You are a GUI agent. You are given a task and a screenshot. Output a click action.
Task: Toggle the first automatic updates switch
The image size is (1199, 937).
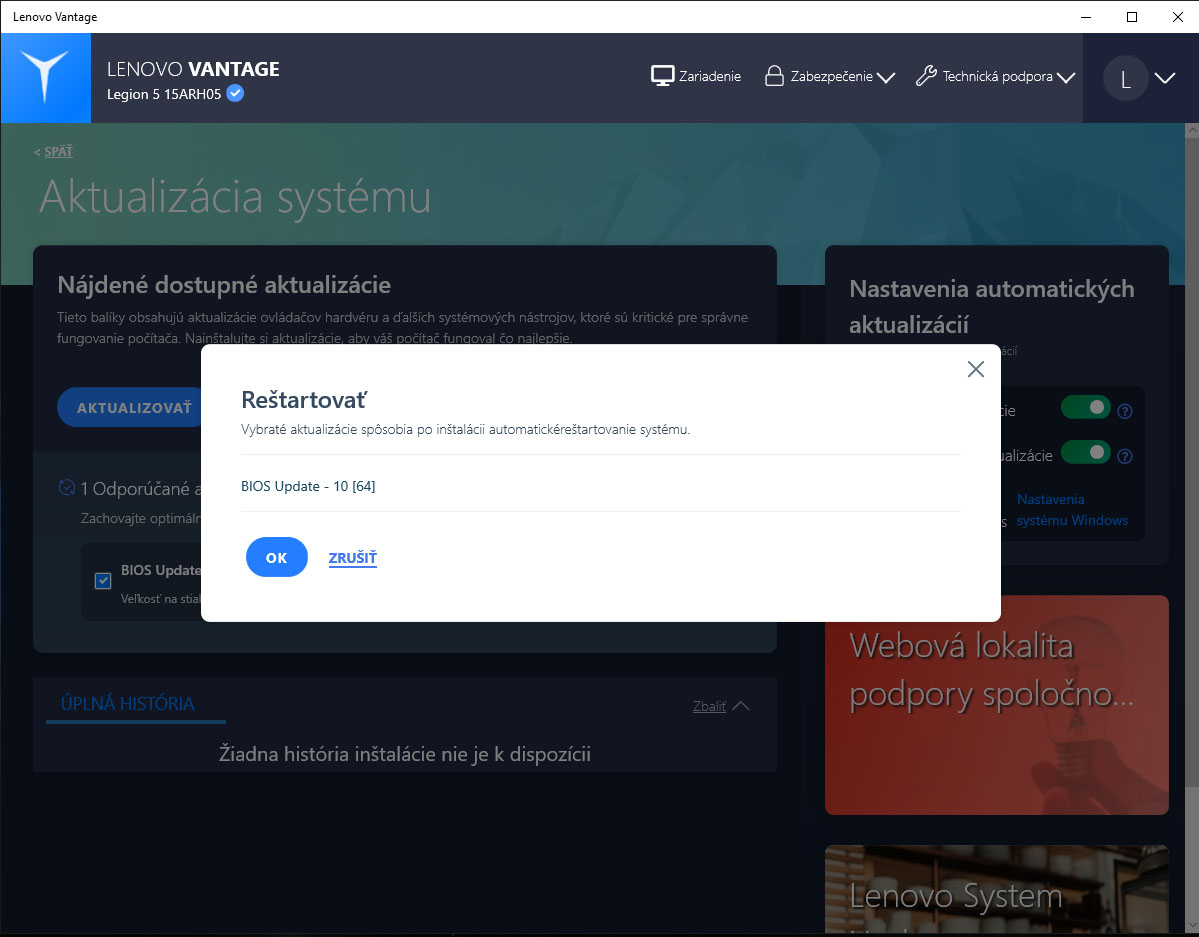1086,408
